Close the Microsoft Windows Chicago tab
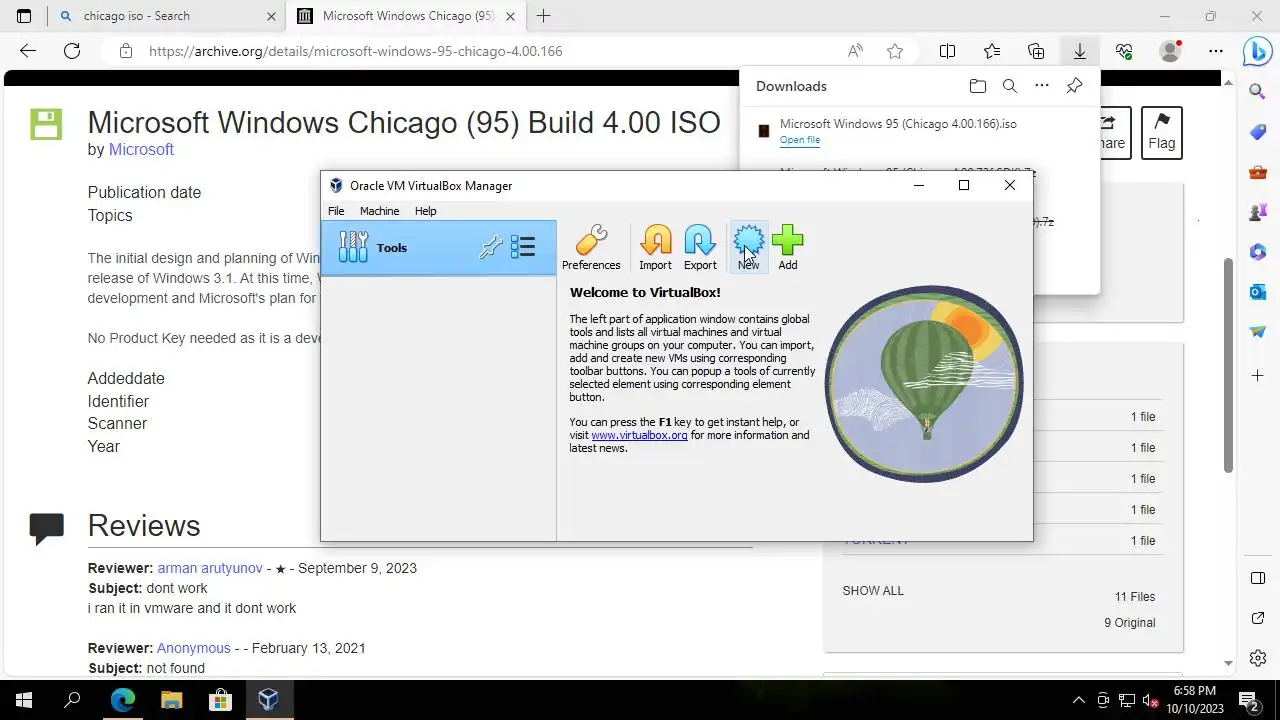This screenshot has height=720, width=1280. [509, 16]
